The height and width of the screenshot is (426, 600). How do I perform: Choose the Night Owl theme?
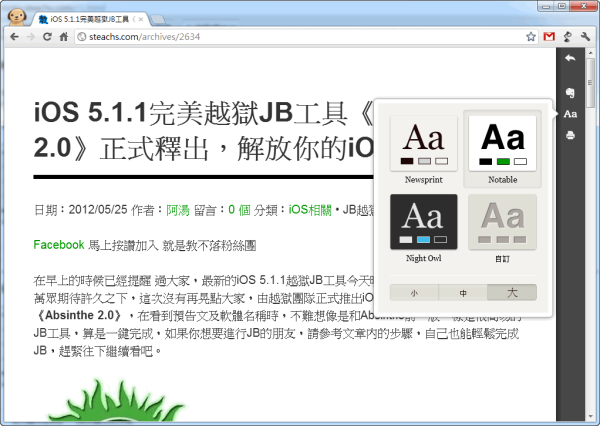point(424,229)
